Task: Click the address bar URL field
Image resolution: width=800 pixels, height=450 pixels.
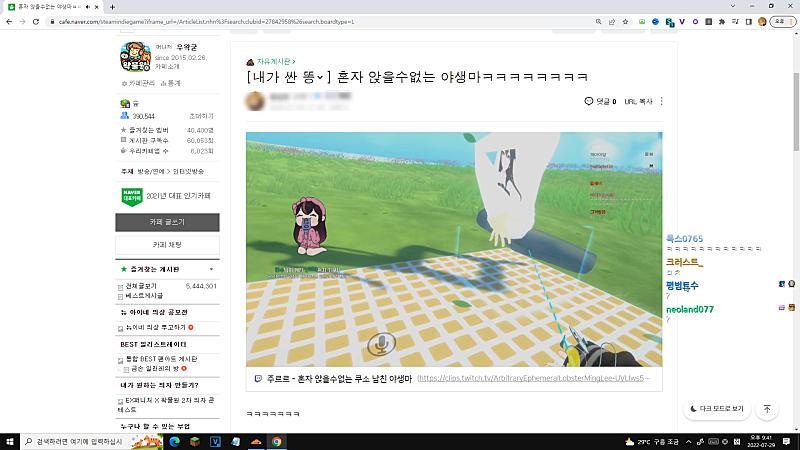Action: [321, 22]
